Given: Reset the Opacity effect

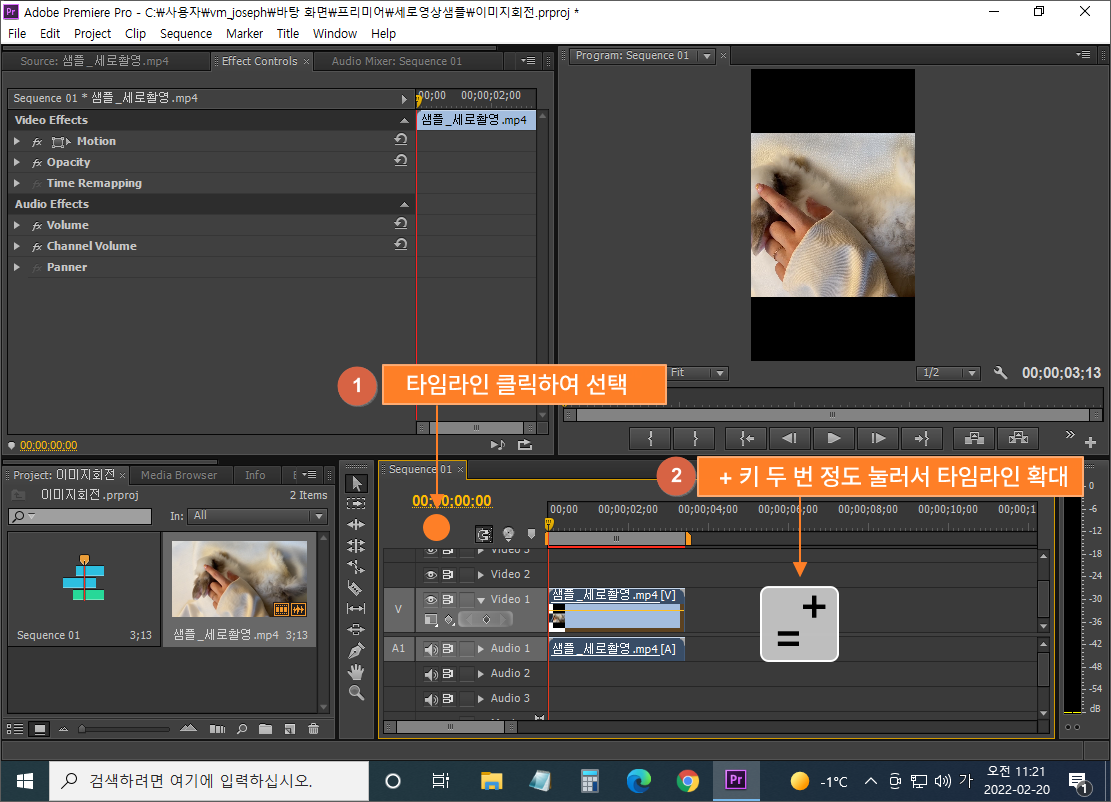Looking at the screenshot, I should (401, 161).
